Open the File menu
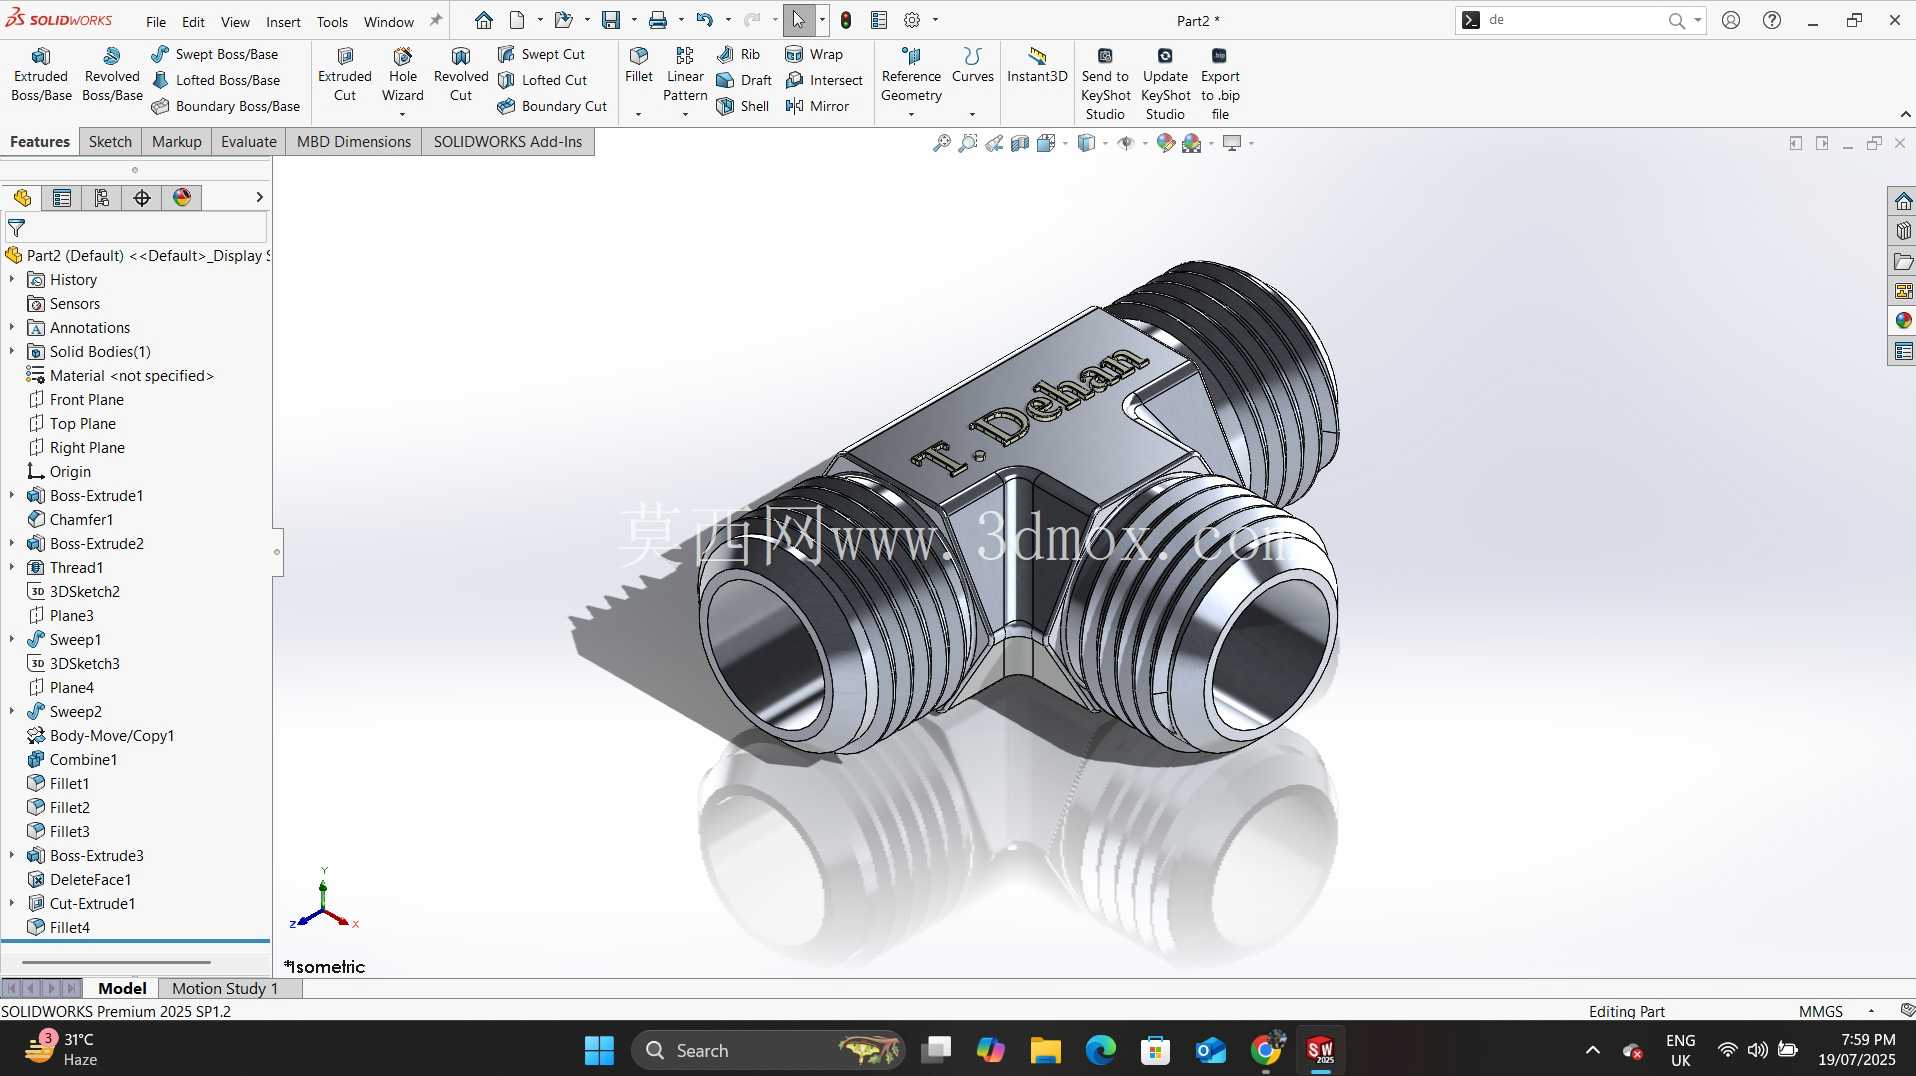1916x1076 pixels. (x=156, y=21)
